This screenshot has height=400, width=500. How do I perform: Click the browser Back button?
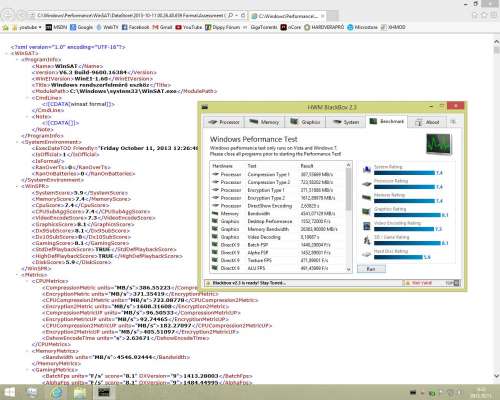(7, 15)
